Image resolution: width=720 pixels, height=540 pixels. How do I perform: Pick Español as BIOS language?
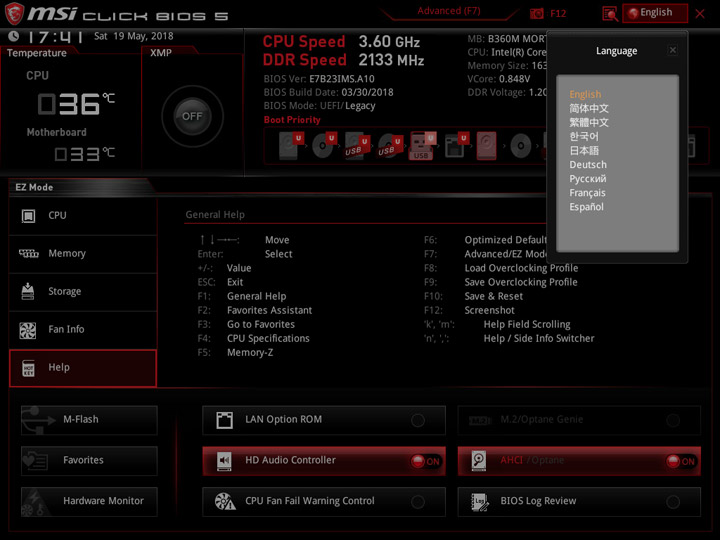point(586,207)
